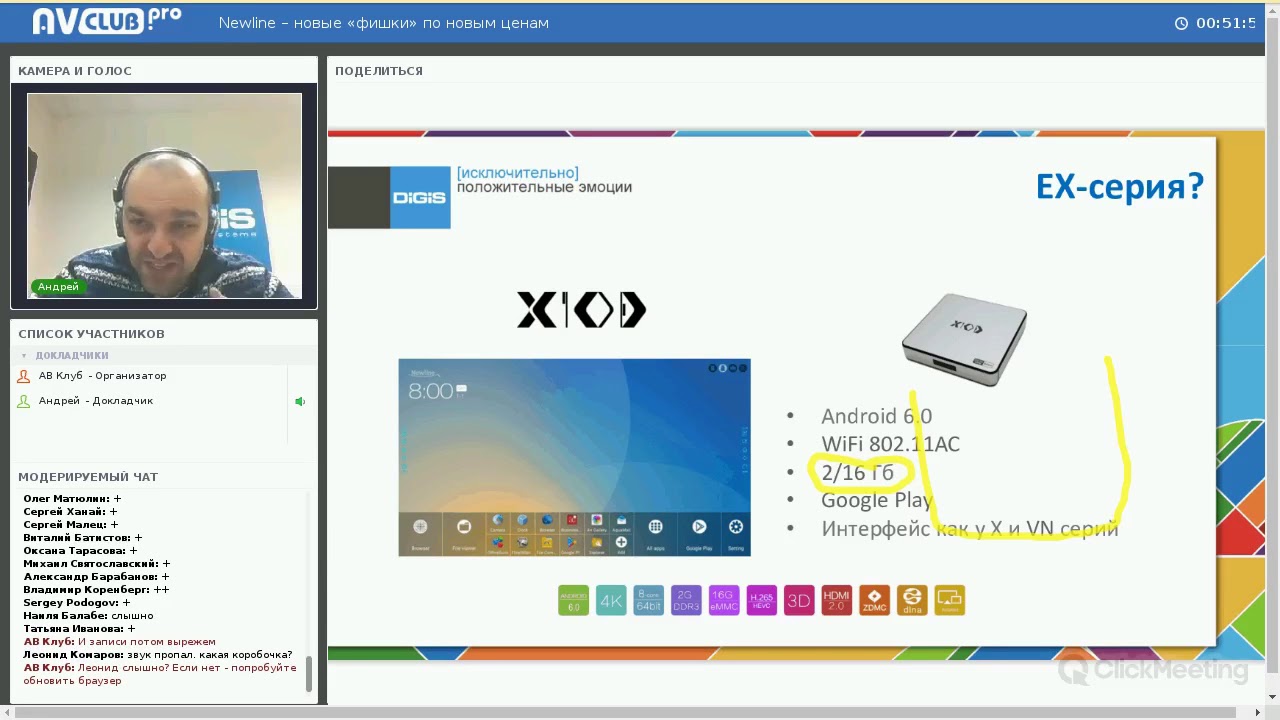The image size is (1280, 720).
Task: Click the 00:51:5 elapsed time display
Action: pyautogui.click(x=1226, y=23)
